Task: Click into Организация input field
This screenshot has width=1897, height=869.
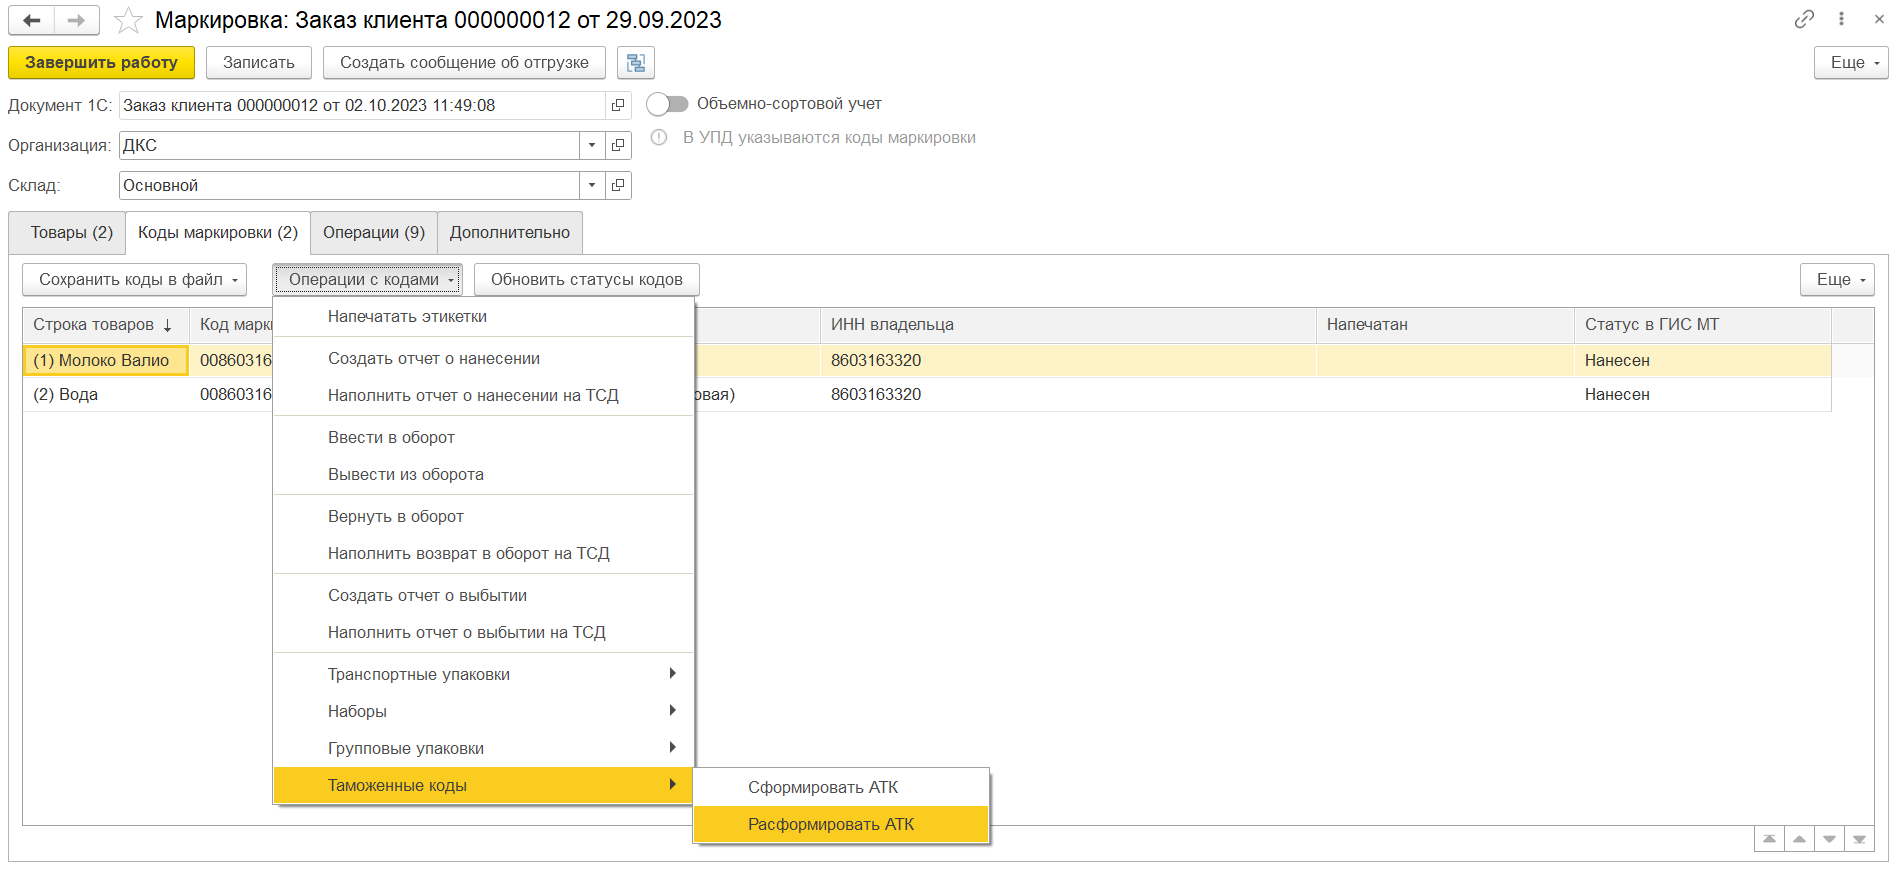Action: click(x=349, y=145)
